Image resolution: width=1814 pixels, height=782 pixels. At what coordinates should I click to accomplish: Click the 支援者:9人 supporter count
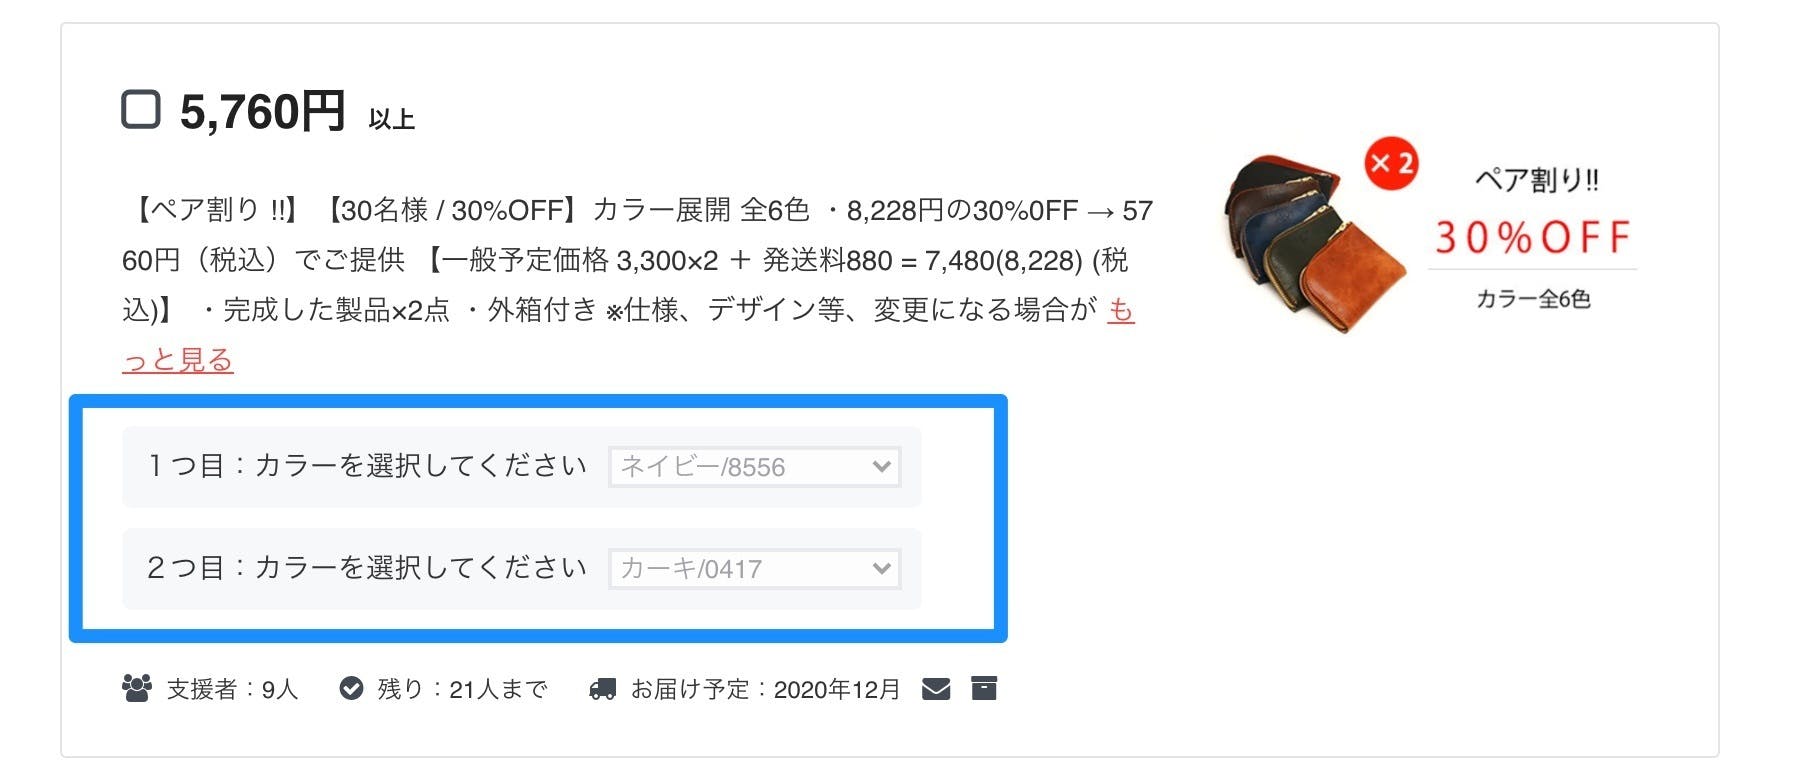click(x=232, y=689)
